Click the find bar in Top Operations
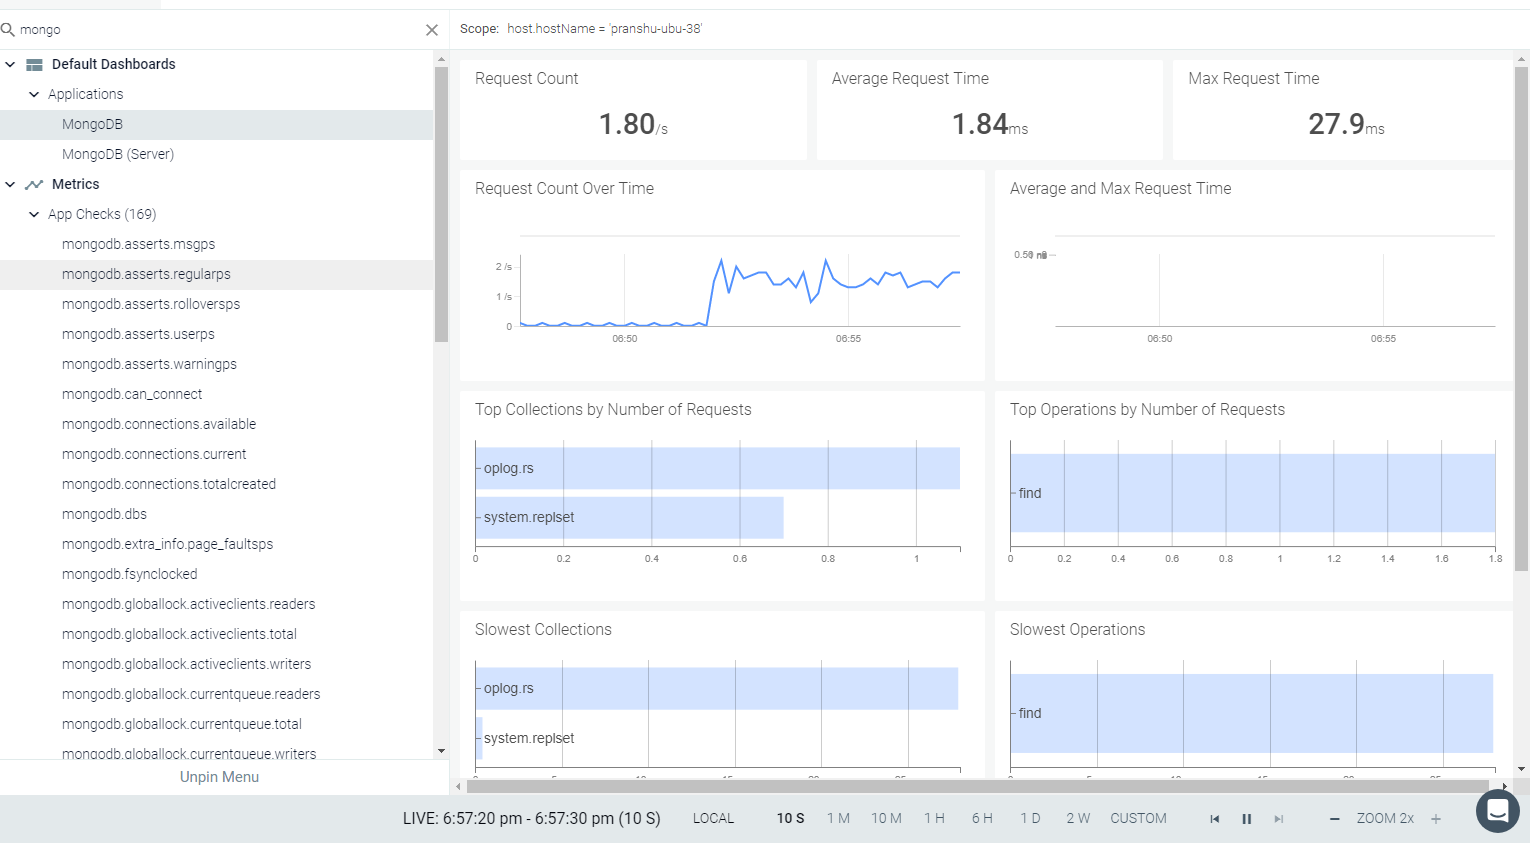Viewport: 1530px width, 843px height. coord(1253,493)
